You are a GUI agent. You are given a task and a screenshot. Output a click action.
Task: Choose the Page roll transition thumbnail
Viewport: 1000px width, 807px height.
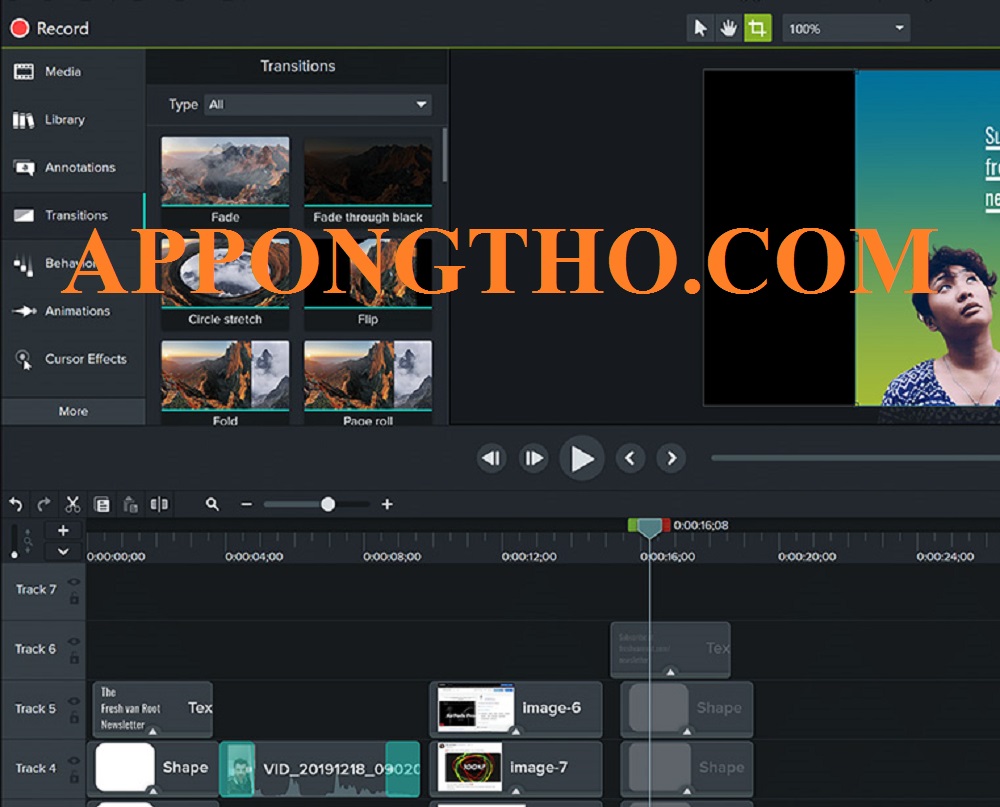[x=368, y=374]
